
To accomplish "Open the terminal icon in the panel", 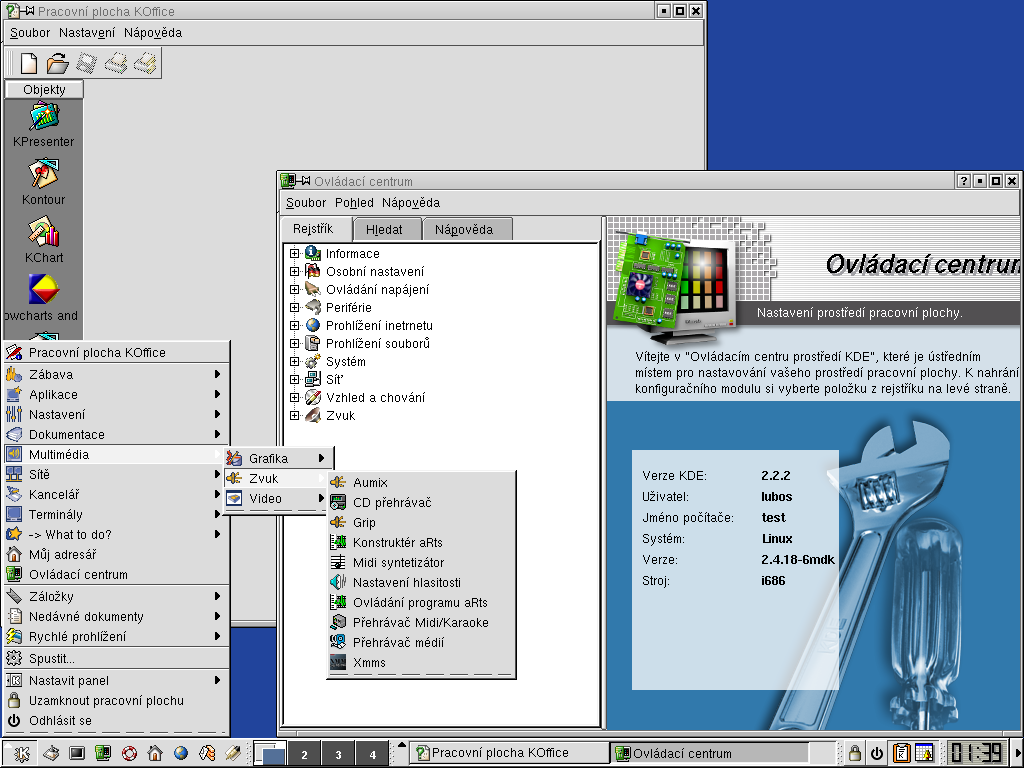I will click(x=77, y=754).
